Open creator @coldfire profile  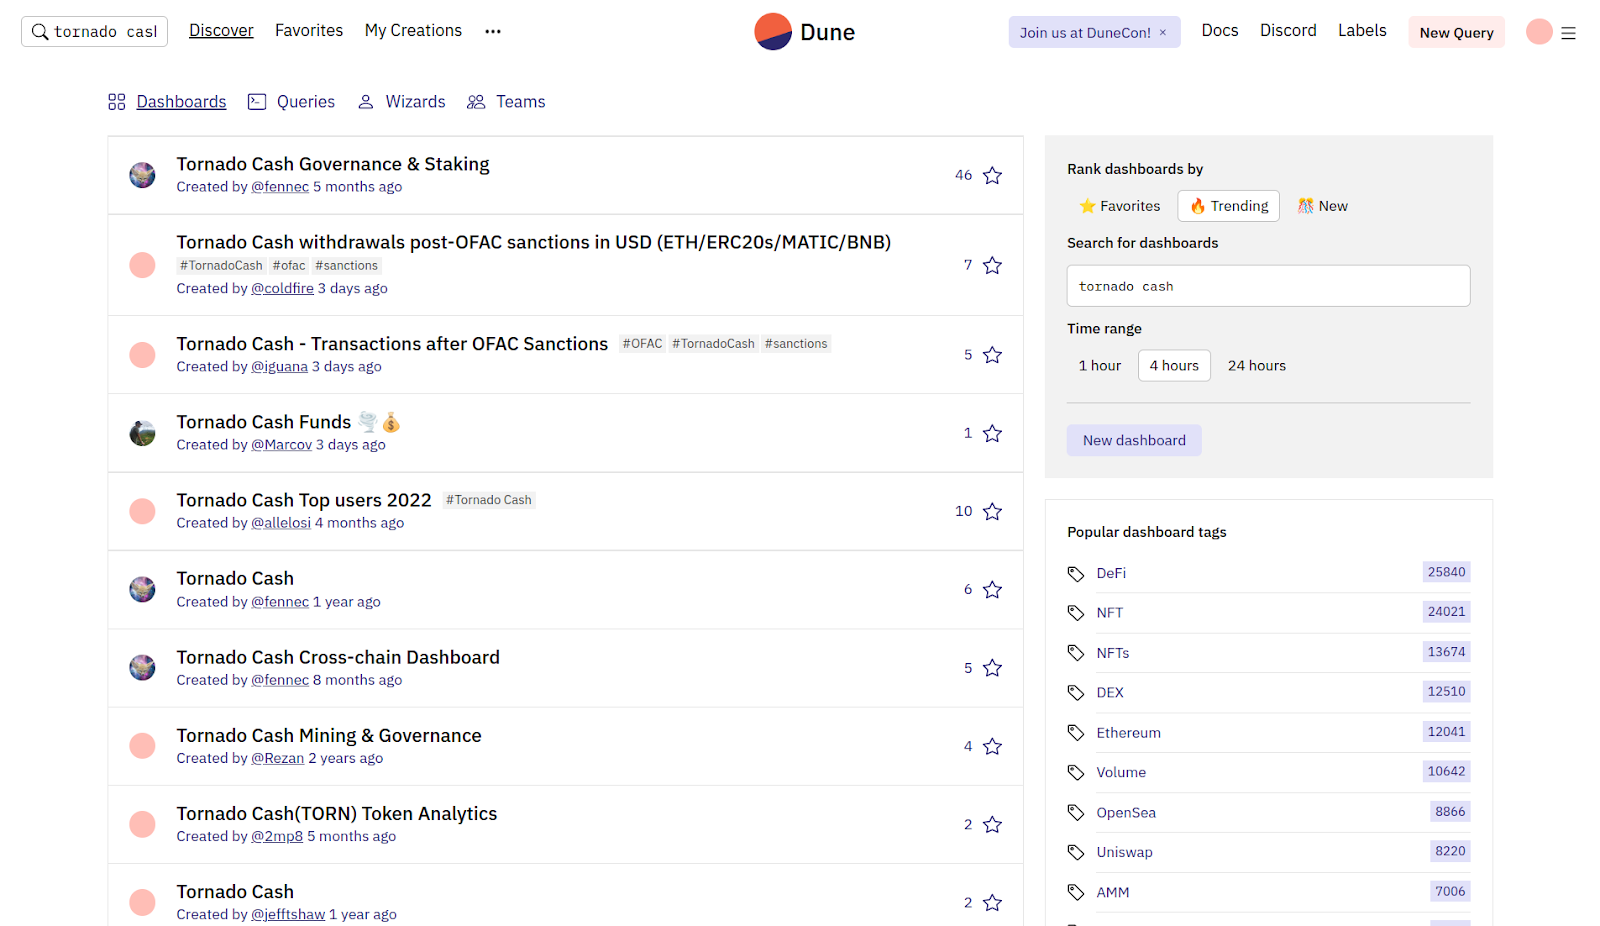(x=282, y=288)
